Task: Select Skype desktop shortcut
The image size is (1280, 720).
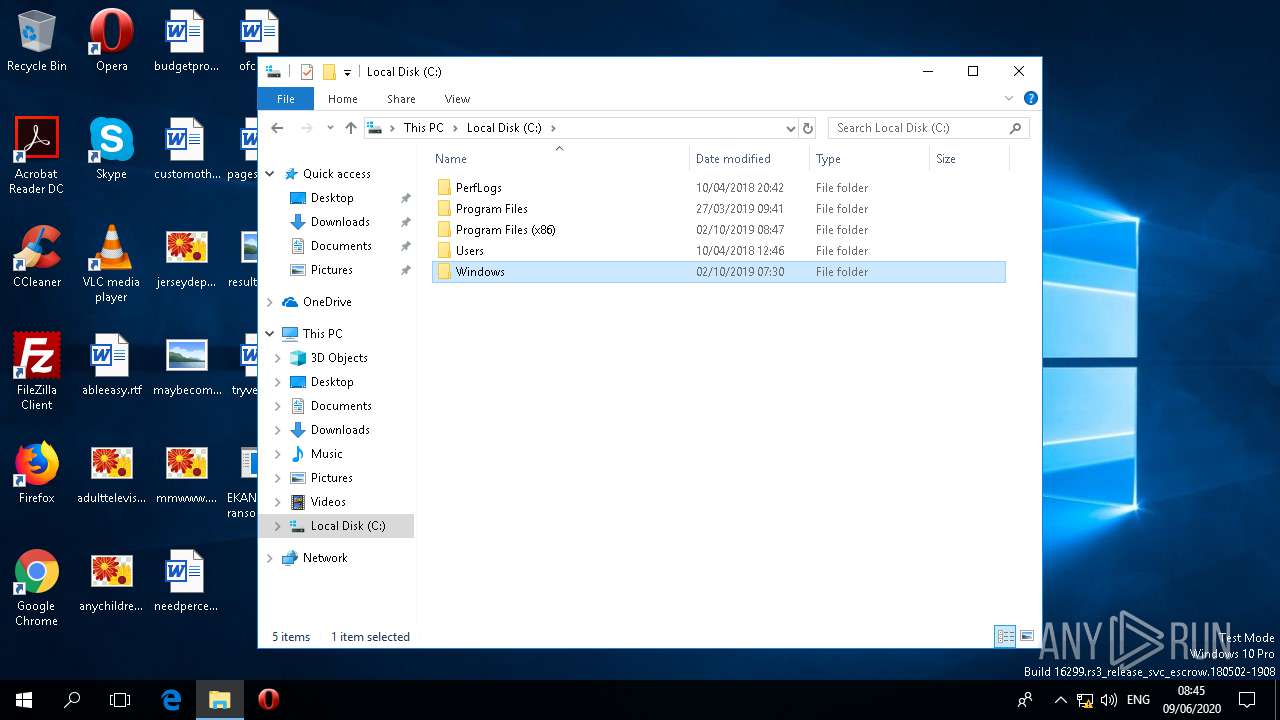Action: pos(111,149)
